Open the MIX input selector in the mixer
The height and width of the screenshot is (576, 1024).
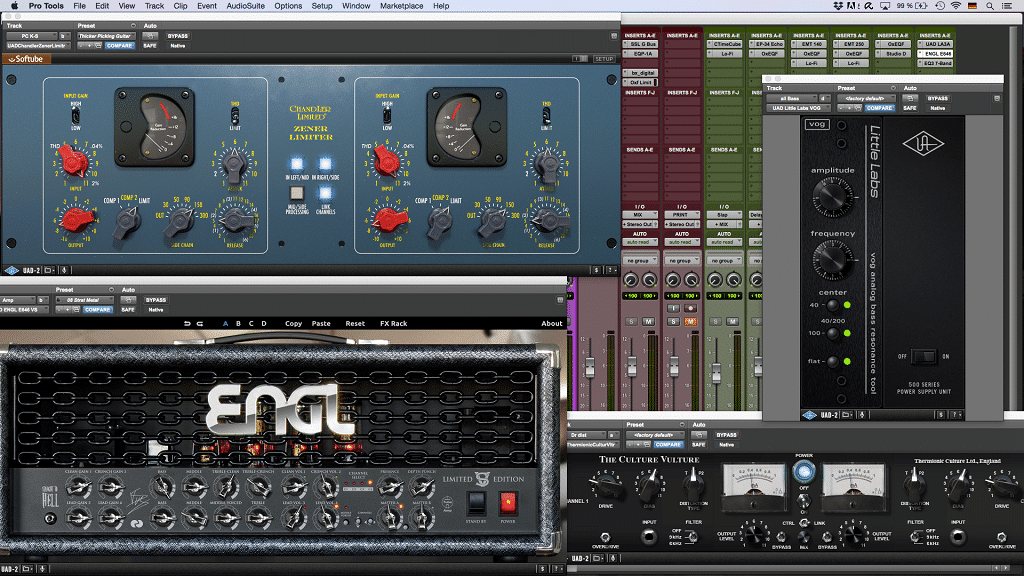[x=639, y=214]
